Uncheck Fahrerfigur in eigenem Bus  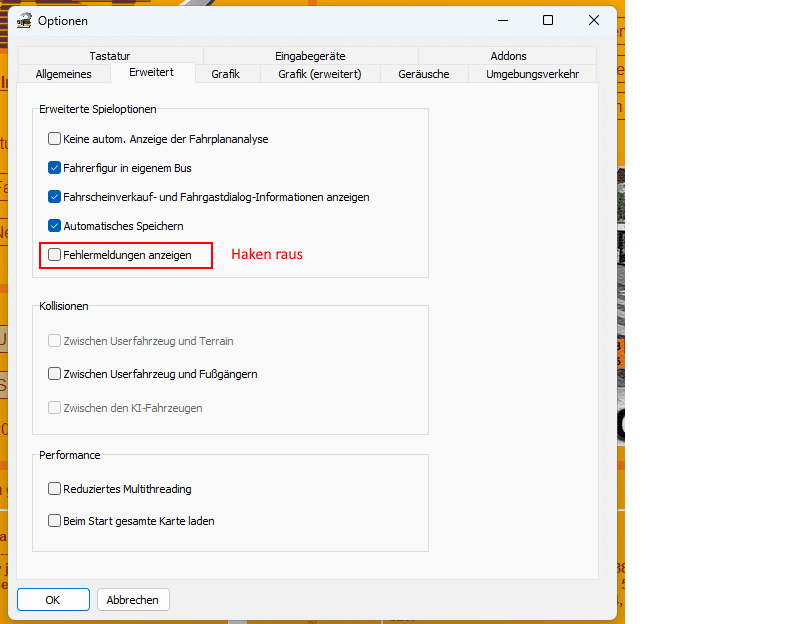click(x=55, y=168)
